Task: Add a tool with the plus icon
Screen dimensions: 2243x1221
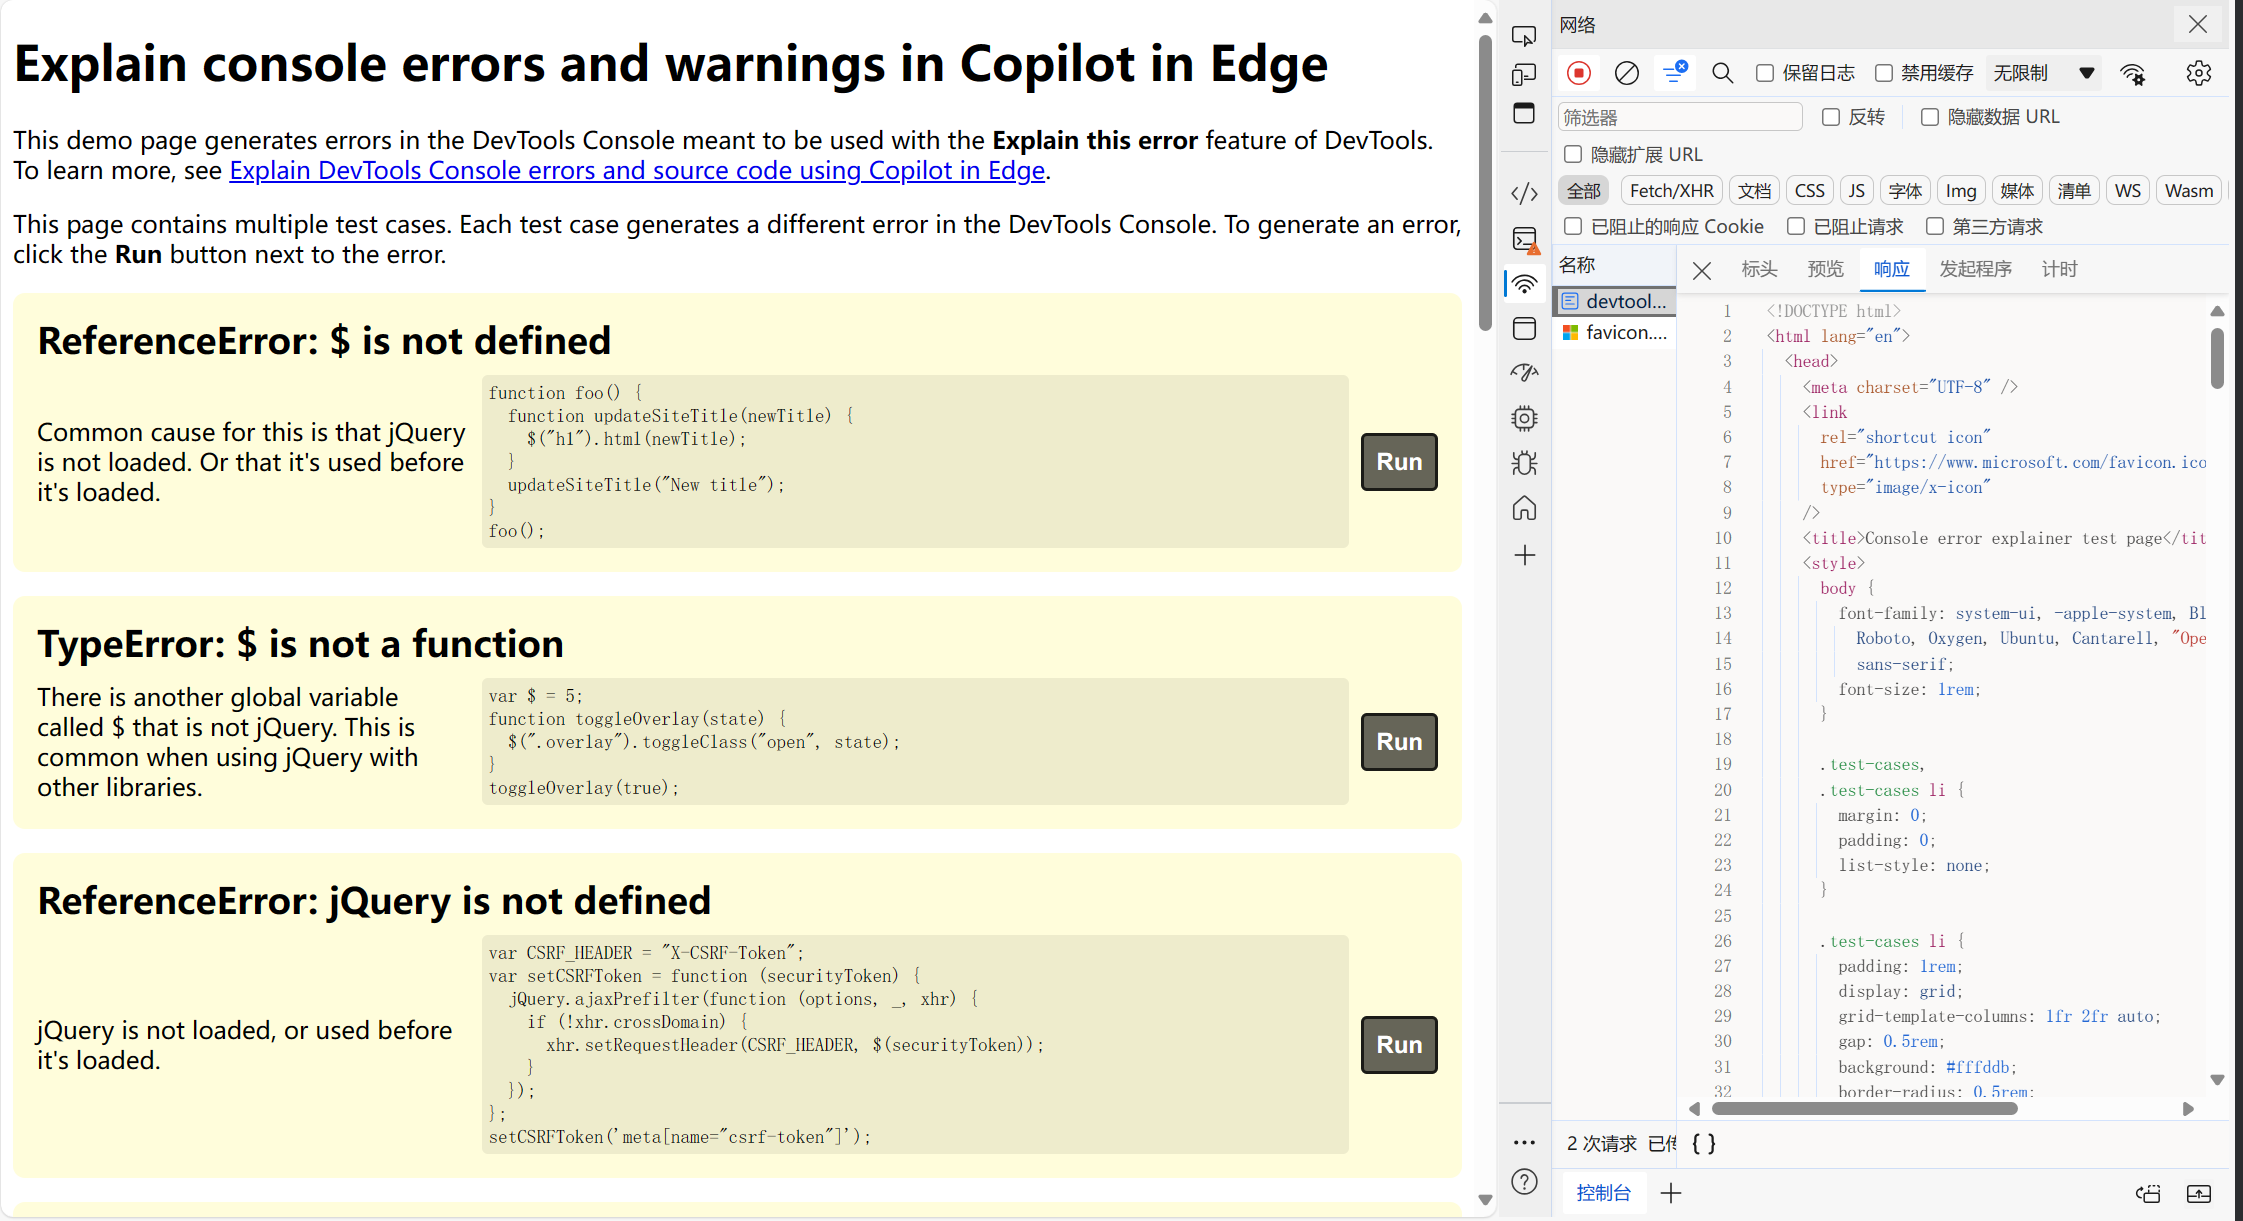Action: click(1524, 555)
